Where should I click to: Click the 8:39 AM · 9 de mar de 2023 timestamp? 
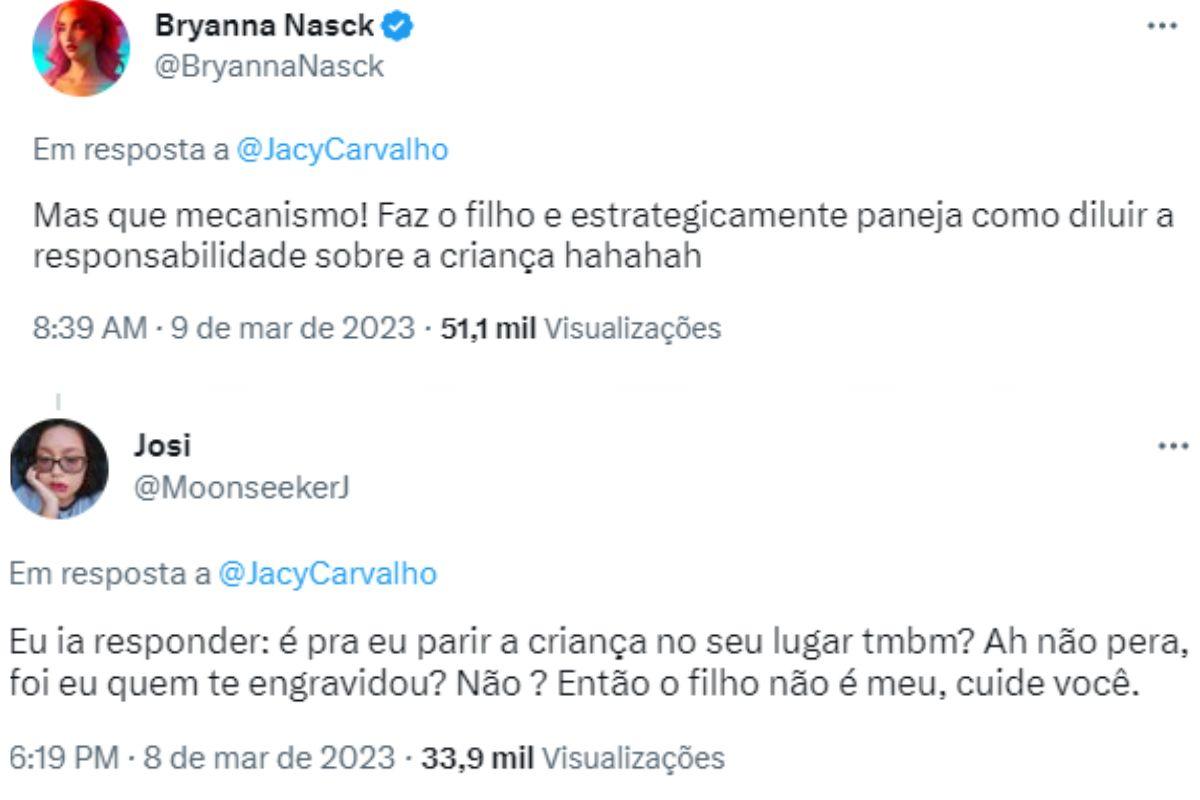tap(223, 328)
